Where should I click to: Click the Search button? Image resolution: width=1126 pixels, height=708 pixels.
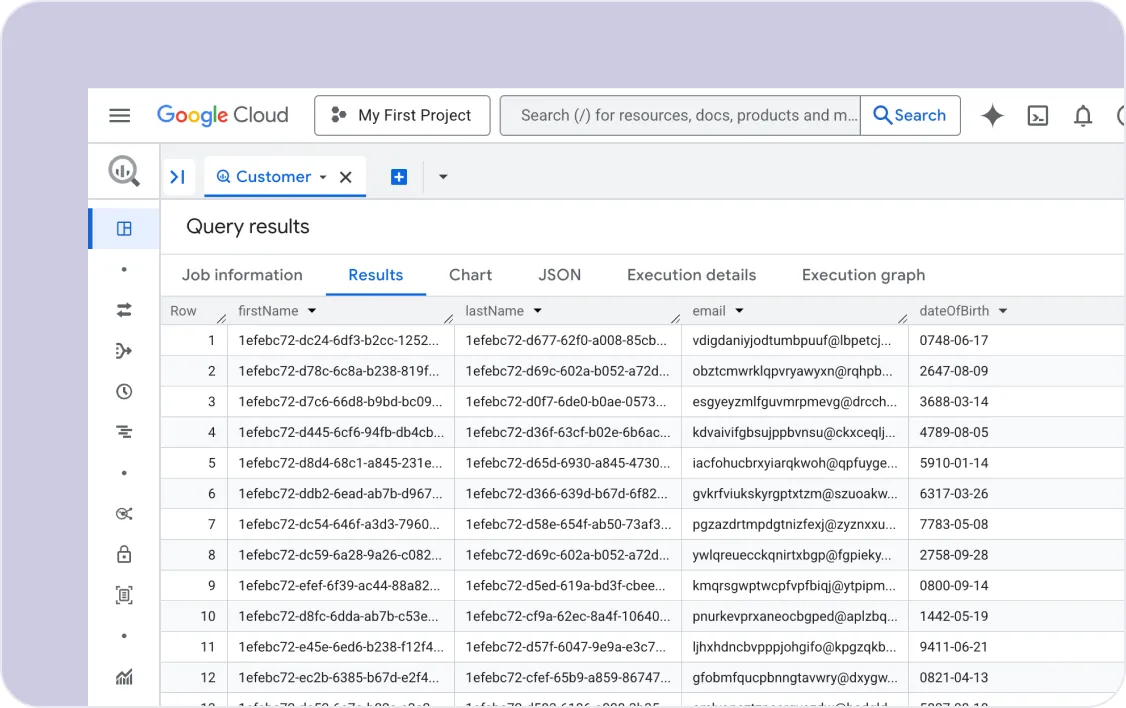click(x=910, y=116)
